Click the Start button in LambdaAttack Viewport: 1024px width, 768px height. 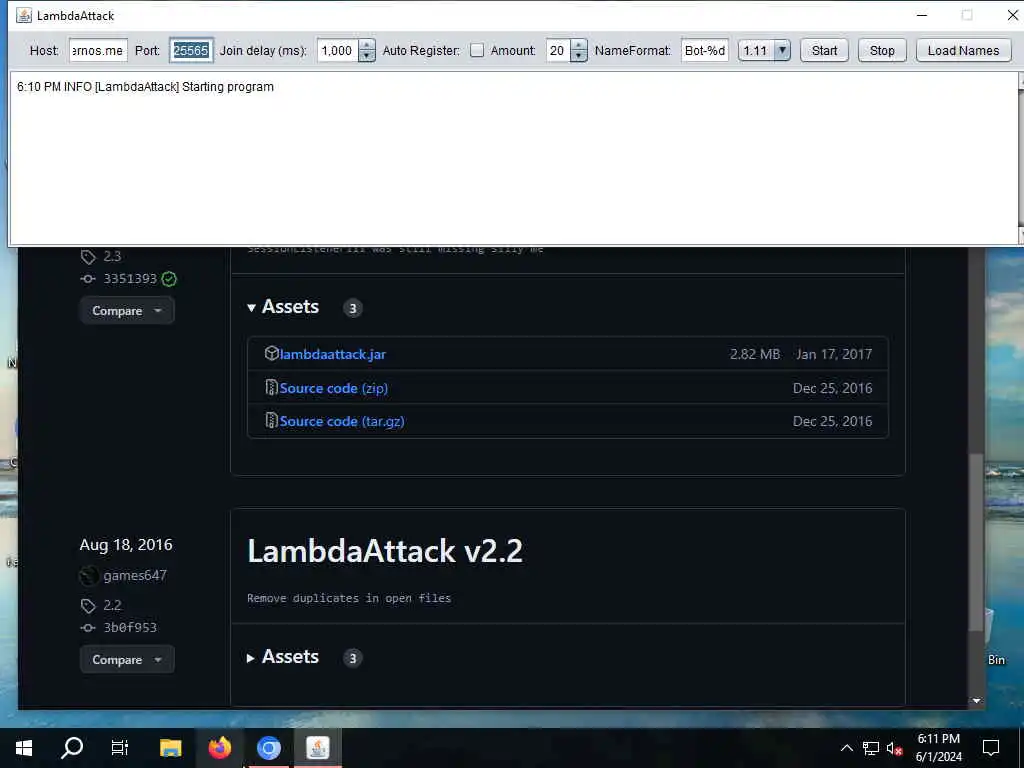pos(824,50)
